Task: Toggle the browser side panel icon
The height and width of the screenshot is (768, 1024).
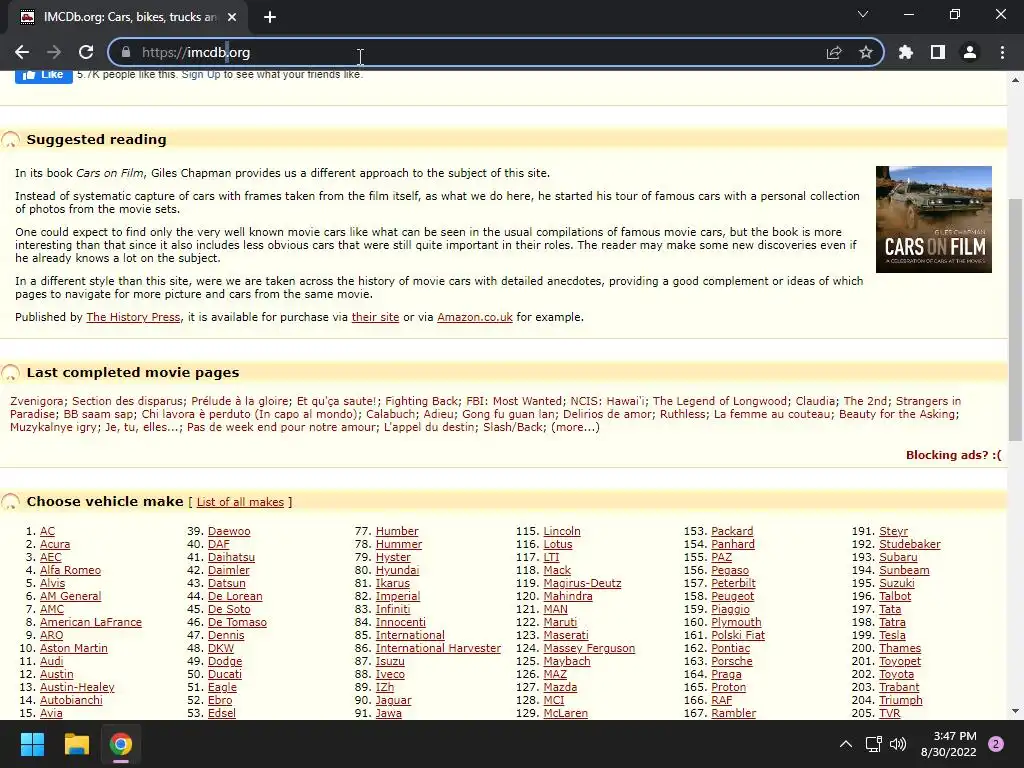Action: pyautogui.click(x=938, y=52)
